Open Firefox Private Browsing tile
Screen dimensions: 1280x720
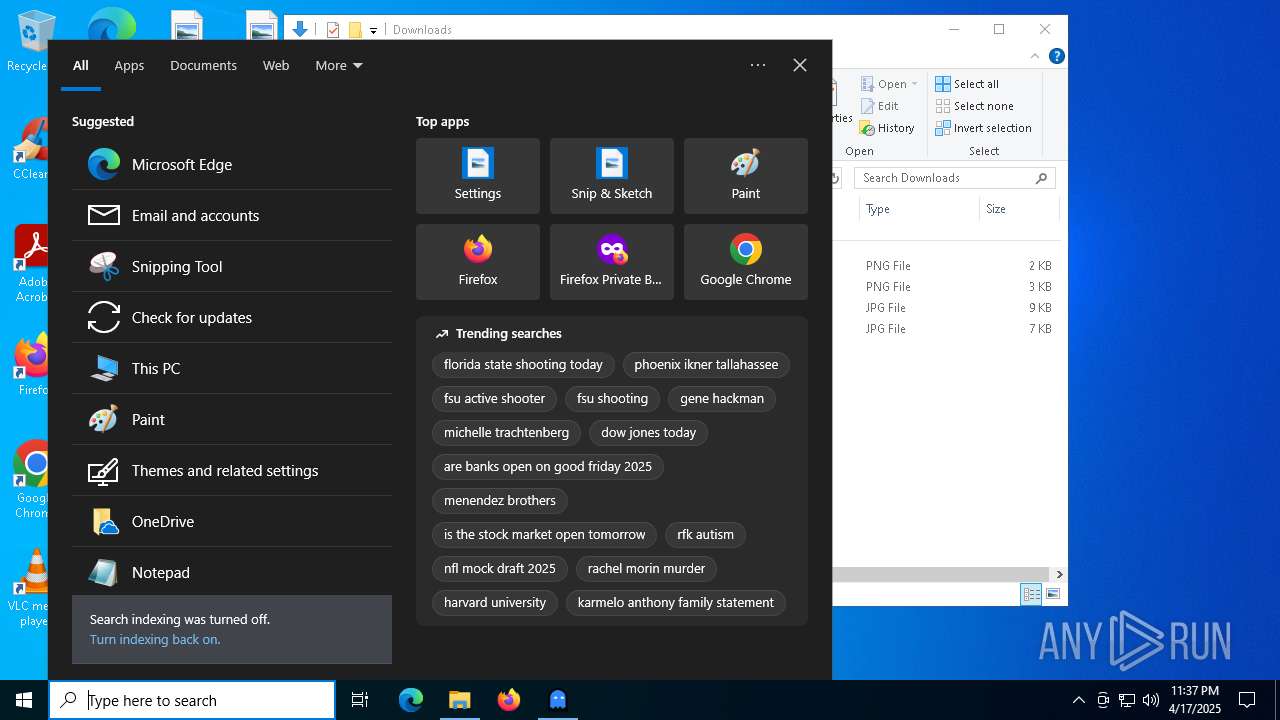[x=612, y=262]
